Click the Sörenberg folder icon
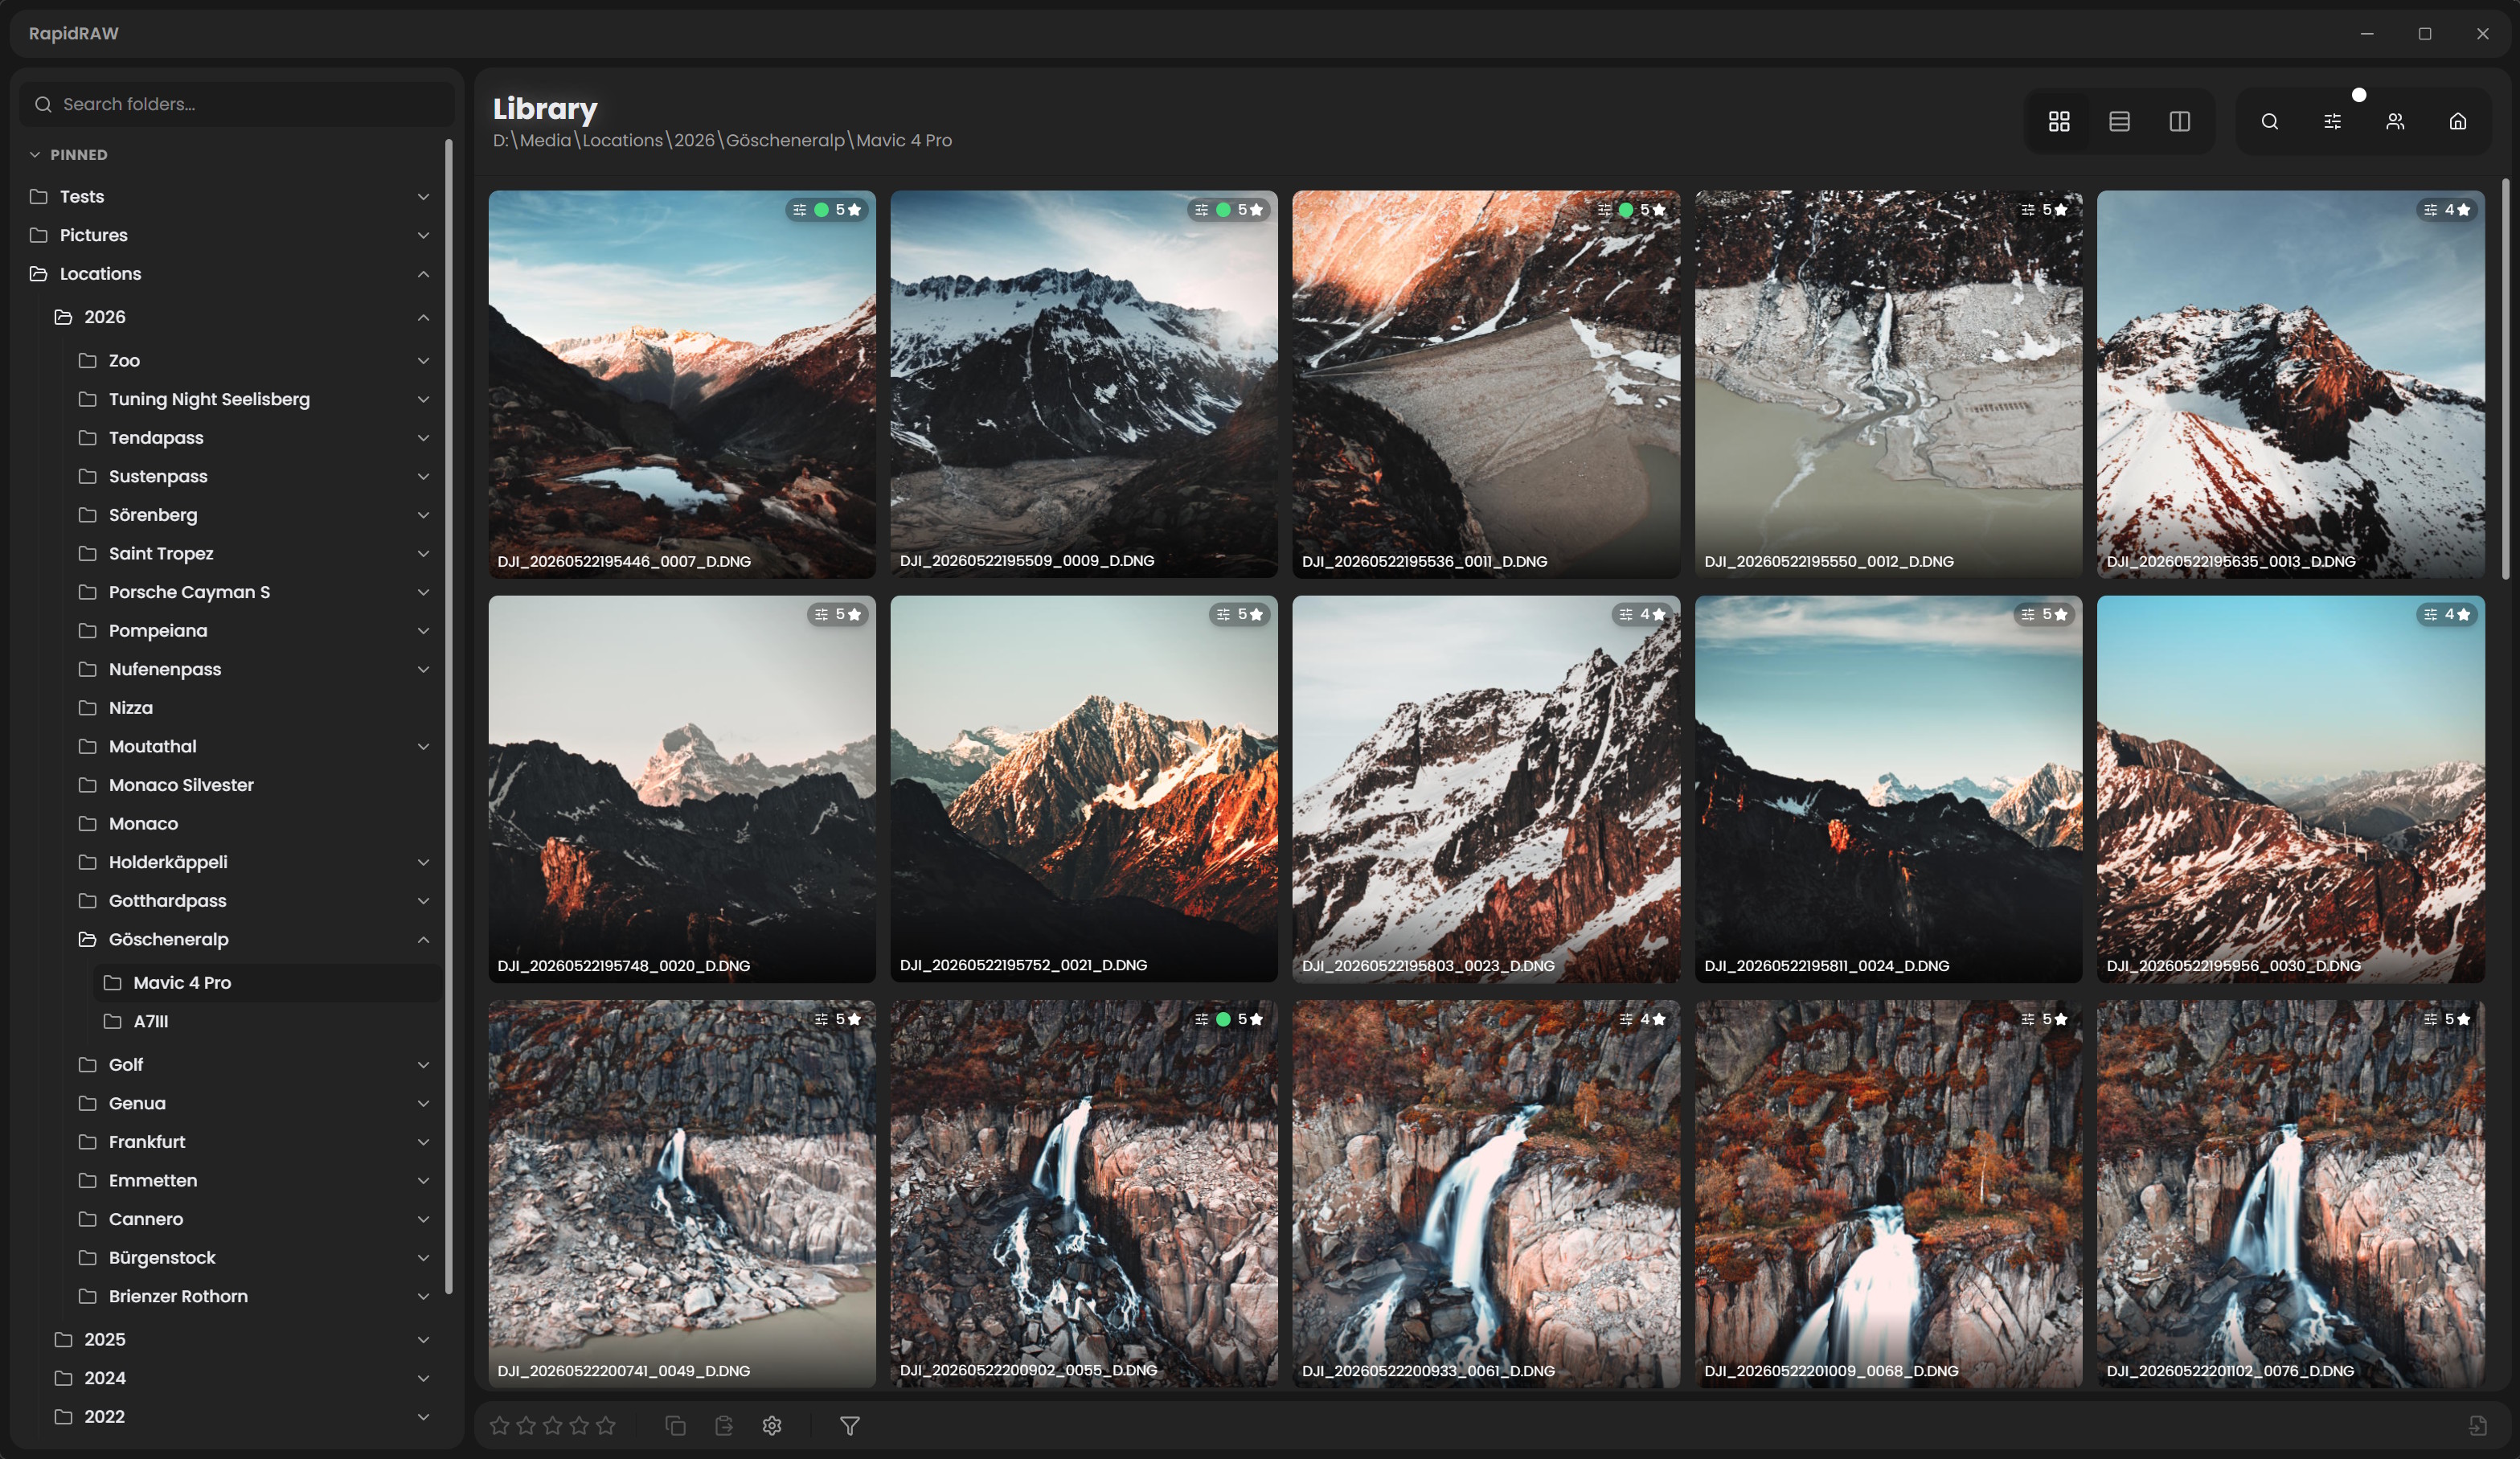Image resolution: width=2520 pixels, height=1459 pixels. point(88,515)
